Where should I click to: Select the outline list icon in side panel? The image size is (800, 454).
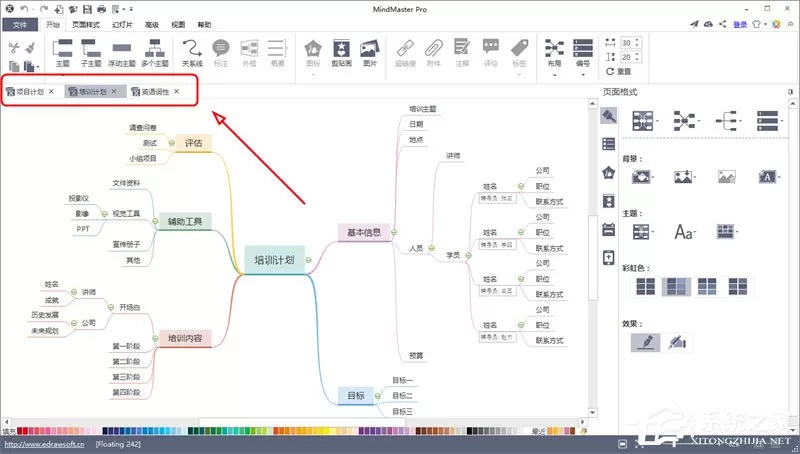[609, 144]
